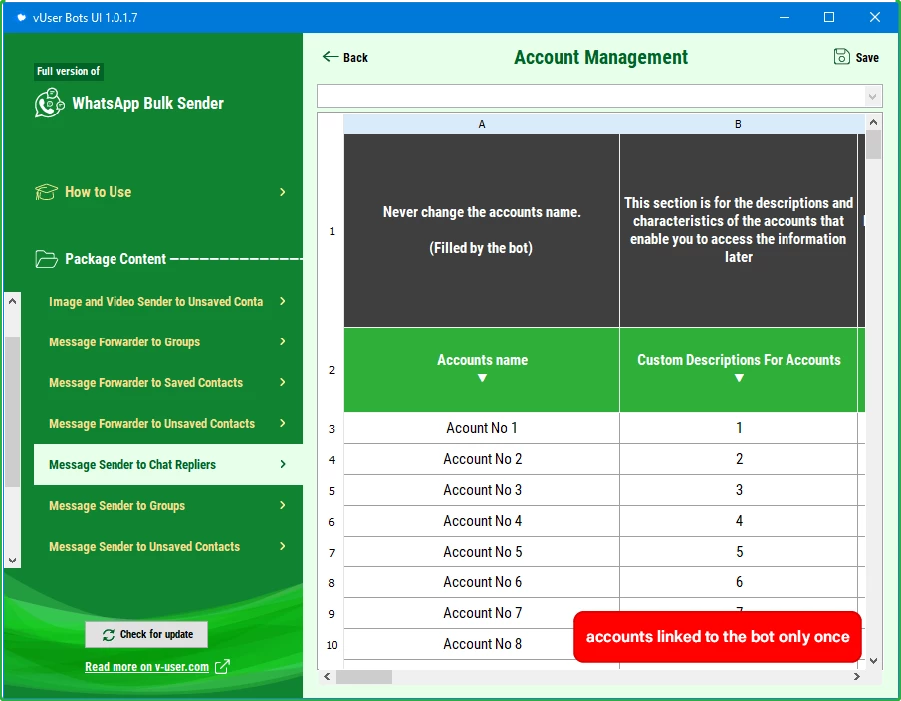Screen dimensions: 901x701
Task: Open the Read more on v-user.com link
Action: click(147, 667)
